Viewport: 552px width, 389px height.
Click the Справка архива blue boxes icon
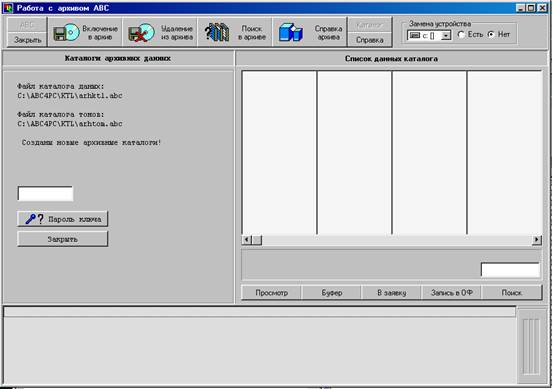click(291, 32)
